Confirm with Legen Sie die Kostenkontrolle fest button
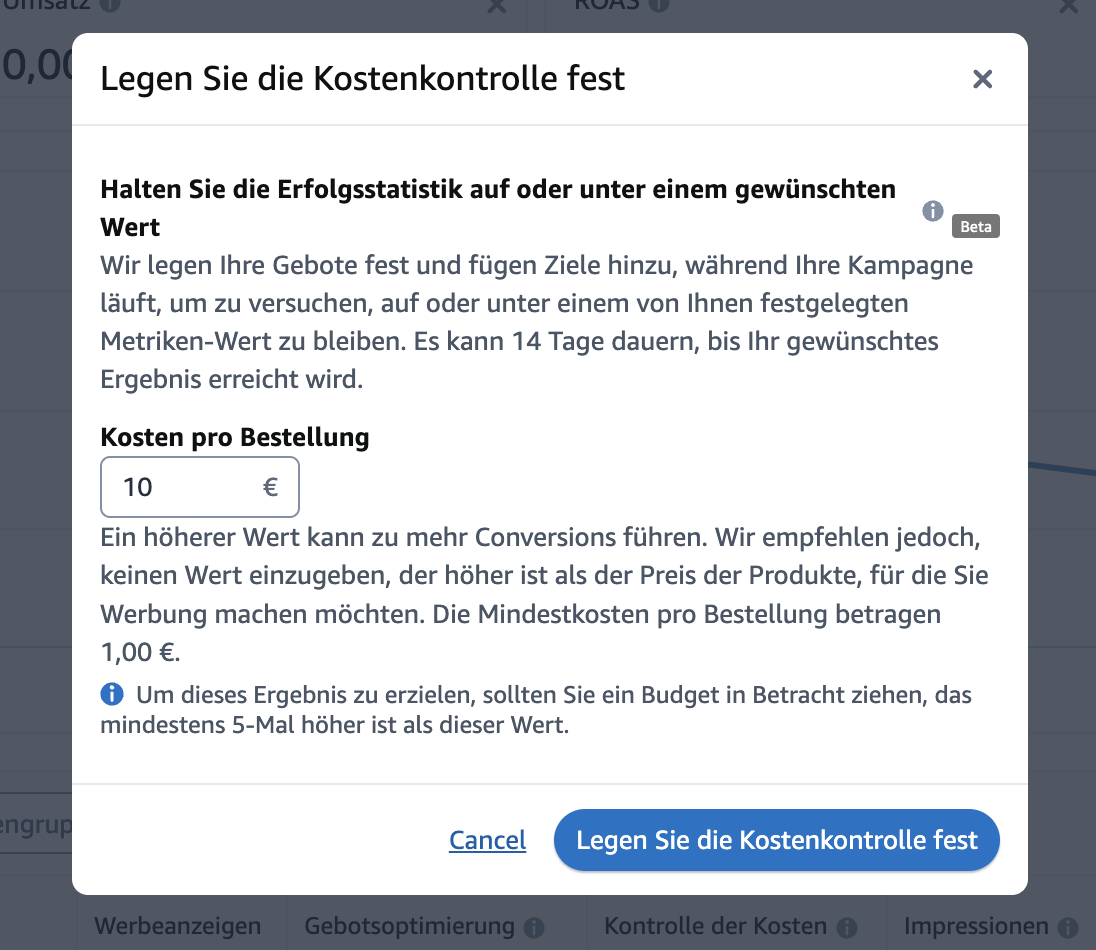 pos(777,840)
